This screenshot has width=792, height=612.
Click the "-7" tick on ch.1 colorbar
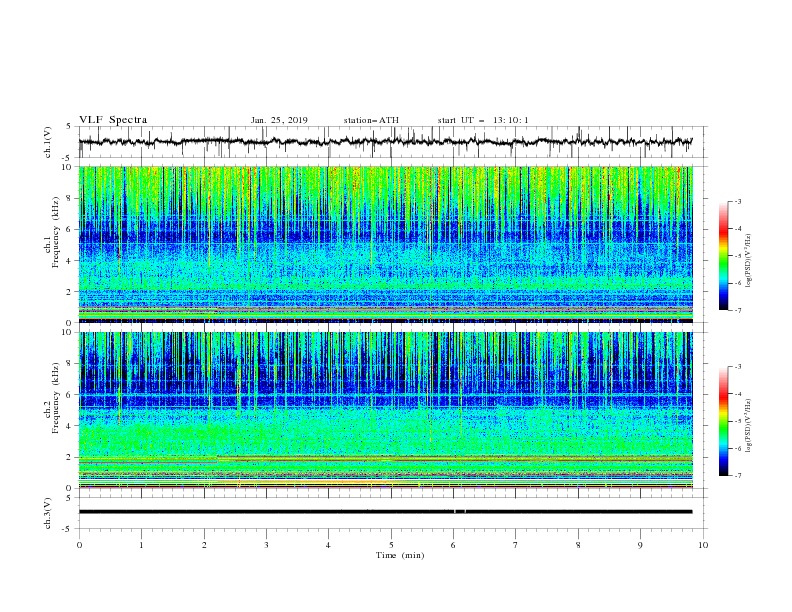click(x=737, y=310)
